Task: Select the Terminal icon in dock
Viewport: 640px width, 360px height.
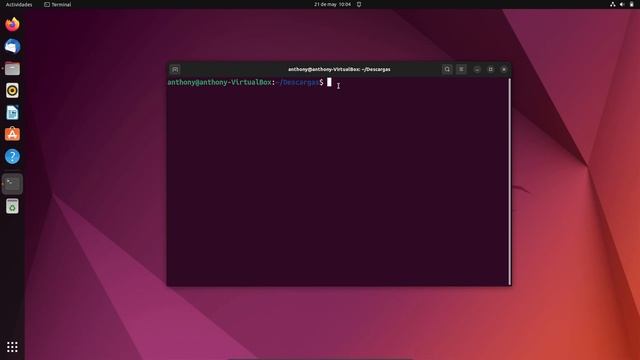Action: (x=12, y=184)
